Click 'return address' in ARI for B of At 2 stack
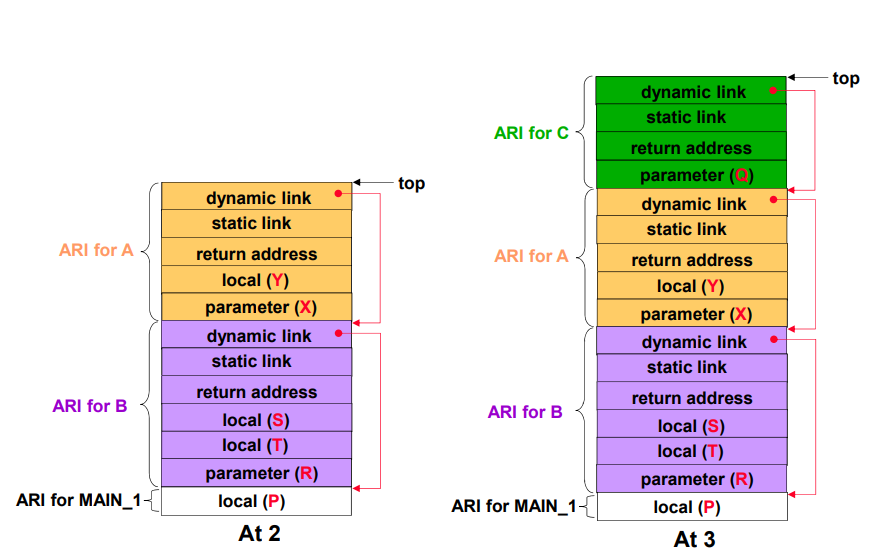This screenshot has height=557, width=869. click(x=257, y=390)
